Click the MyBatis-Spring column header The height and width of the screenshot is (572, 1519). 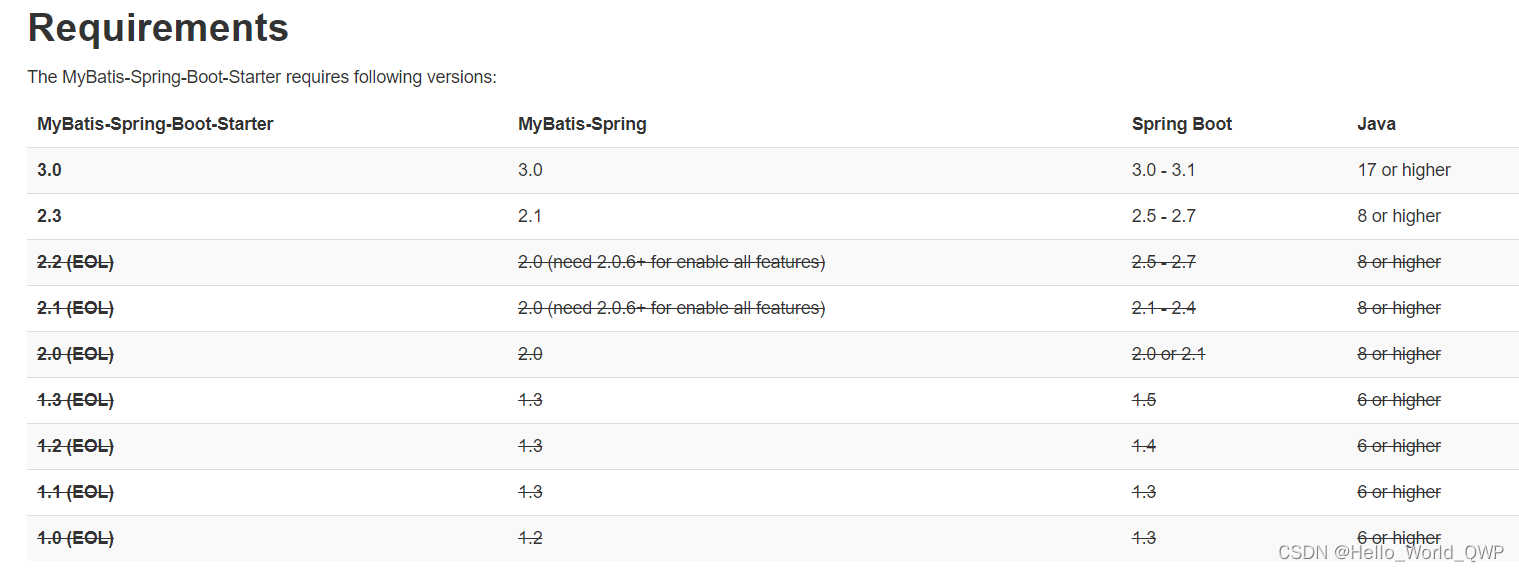point(582,124)
